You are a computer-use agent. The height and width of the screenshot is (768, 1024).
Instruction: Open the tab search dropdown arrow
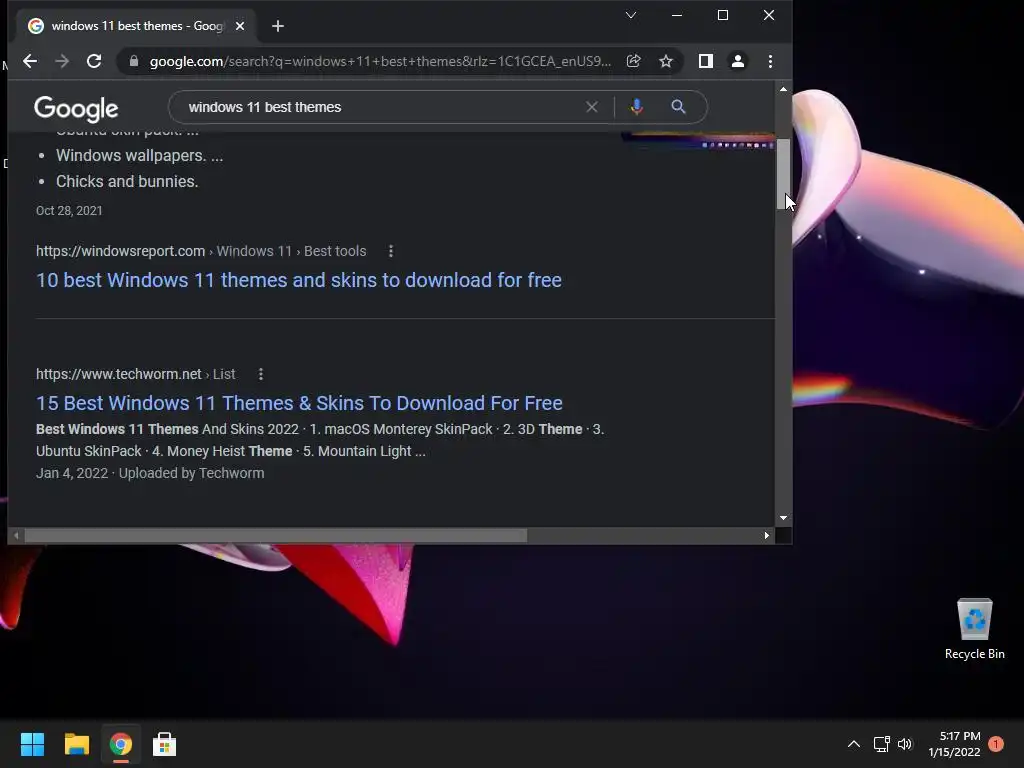(x=630, y=15)
